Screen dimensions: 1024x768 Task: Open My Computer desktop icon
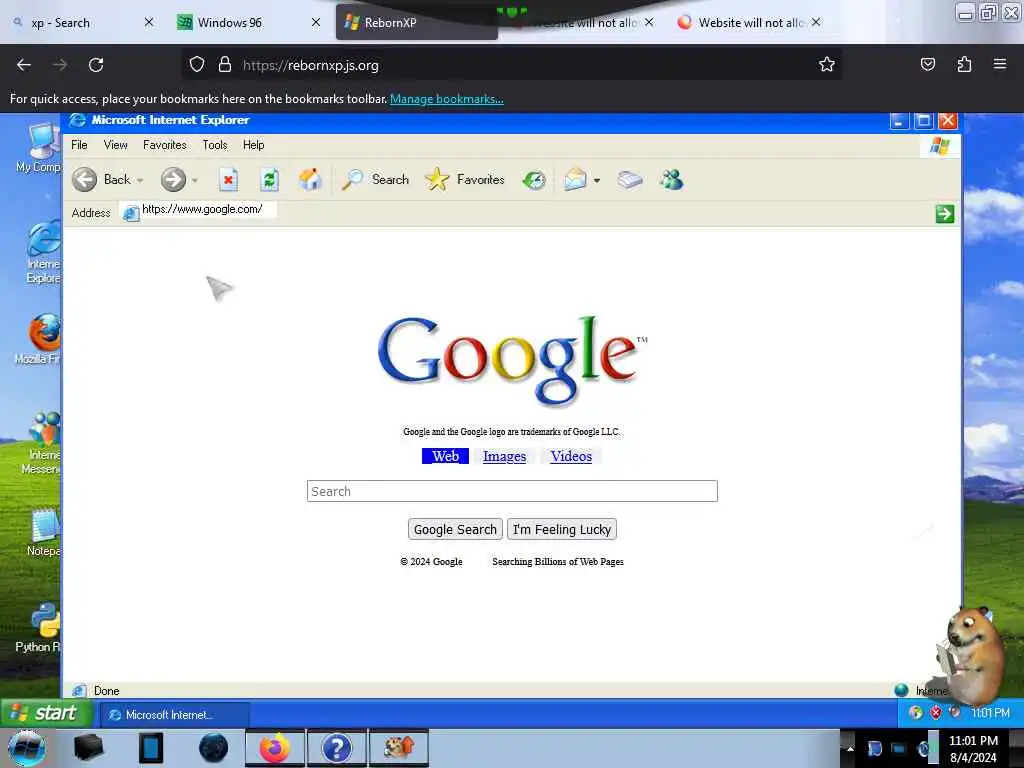click(x=42, y=148)
